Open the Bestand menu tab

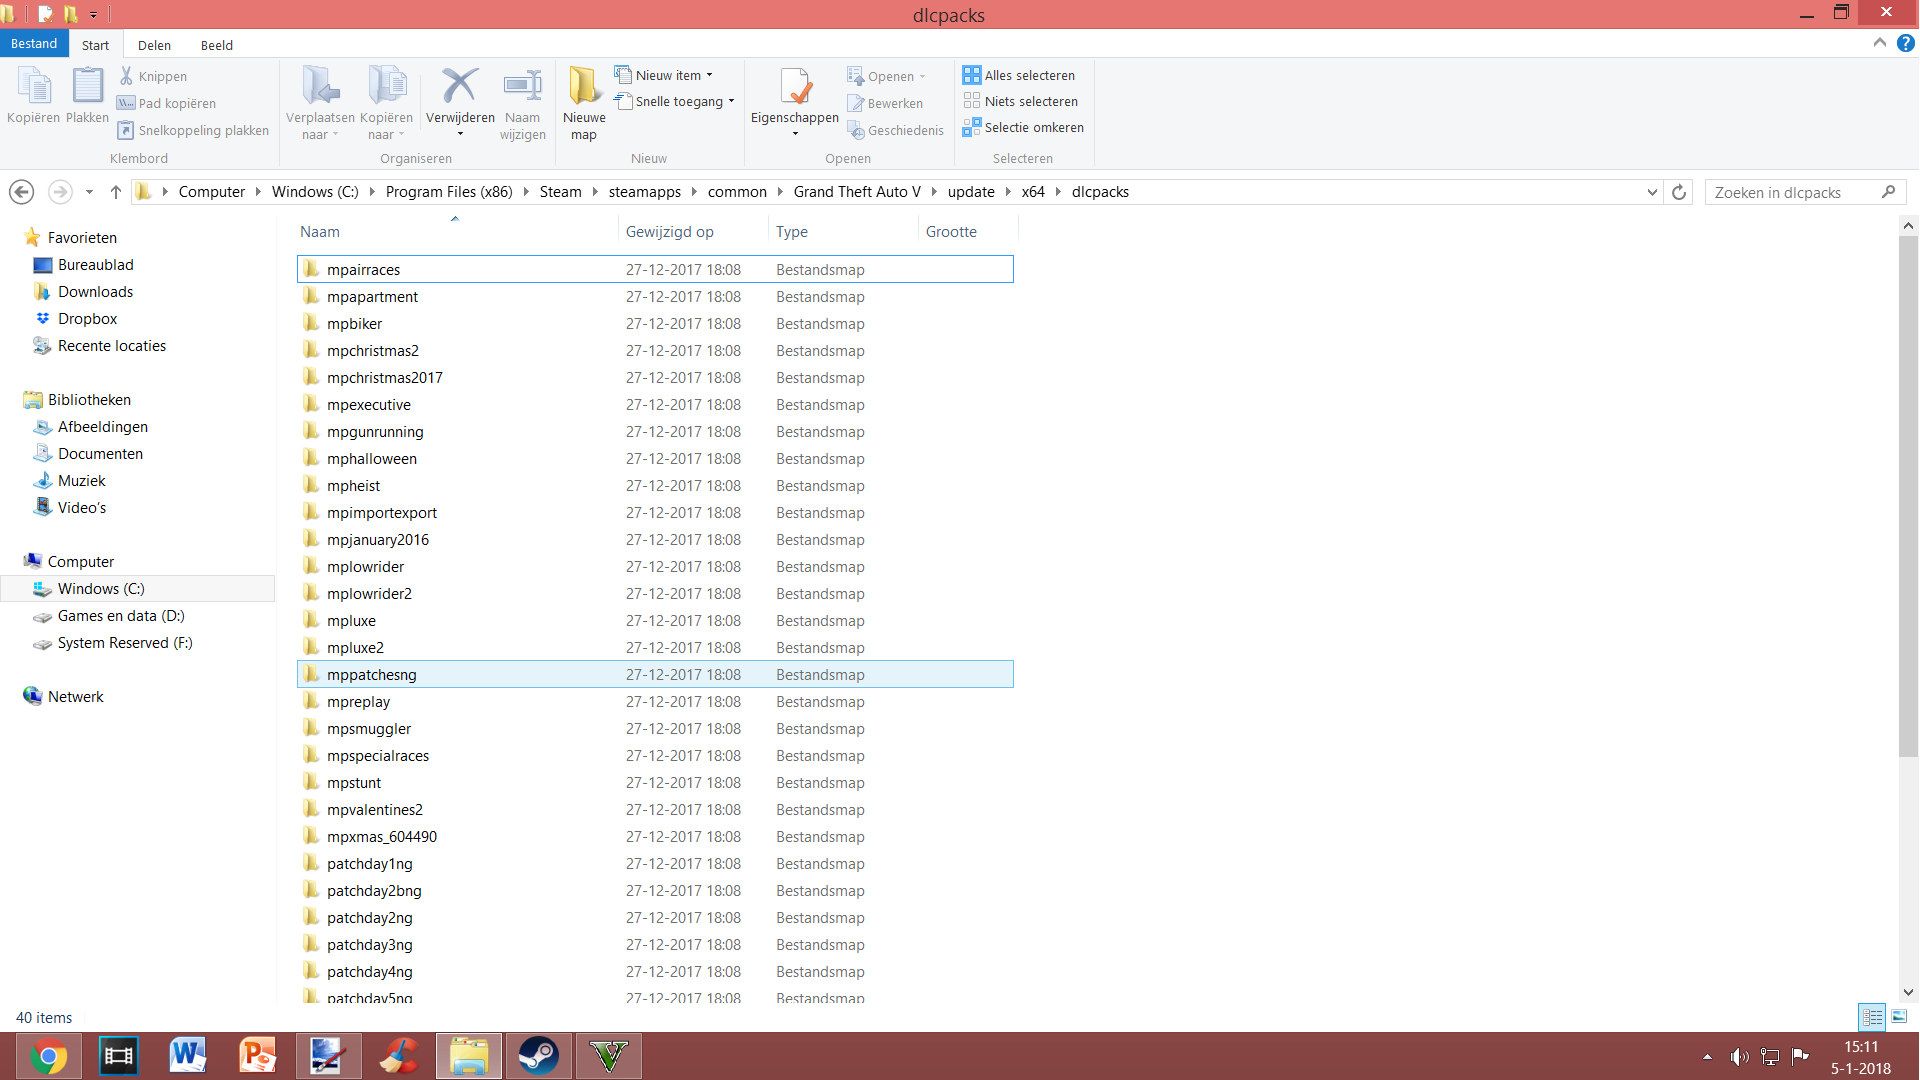(34, 44)
